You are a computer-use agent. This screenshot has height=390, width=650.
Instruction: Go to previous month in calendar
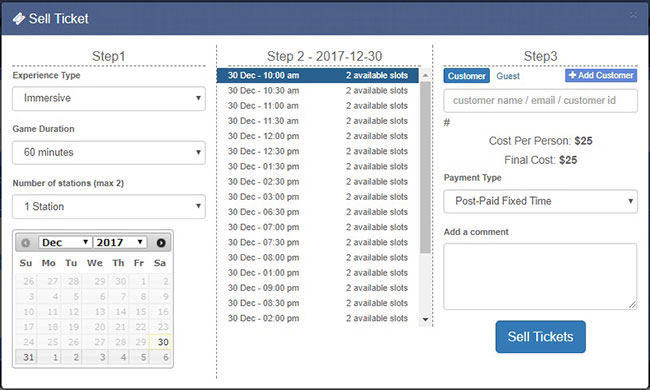(26, 243)
